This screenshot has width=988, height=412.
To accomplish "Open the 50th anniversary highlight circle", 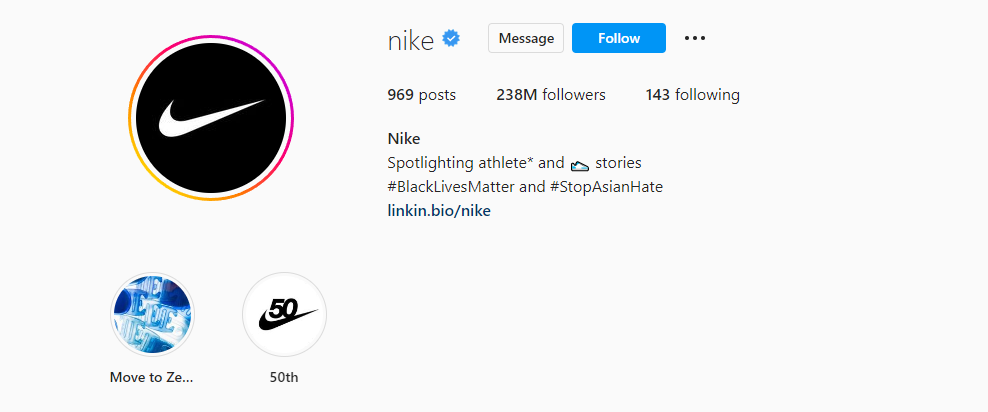I will pyautogui.click(x=284, y=315).
